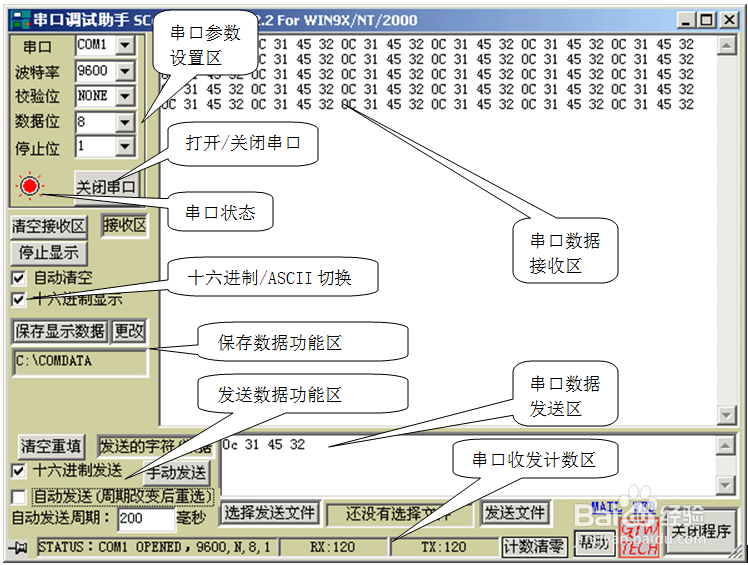Click the 自动发送周期 input showing 200
This screenshot has height=565, width=748.
pyautogui.click(x=146, y=519)
